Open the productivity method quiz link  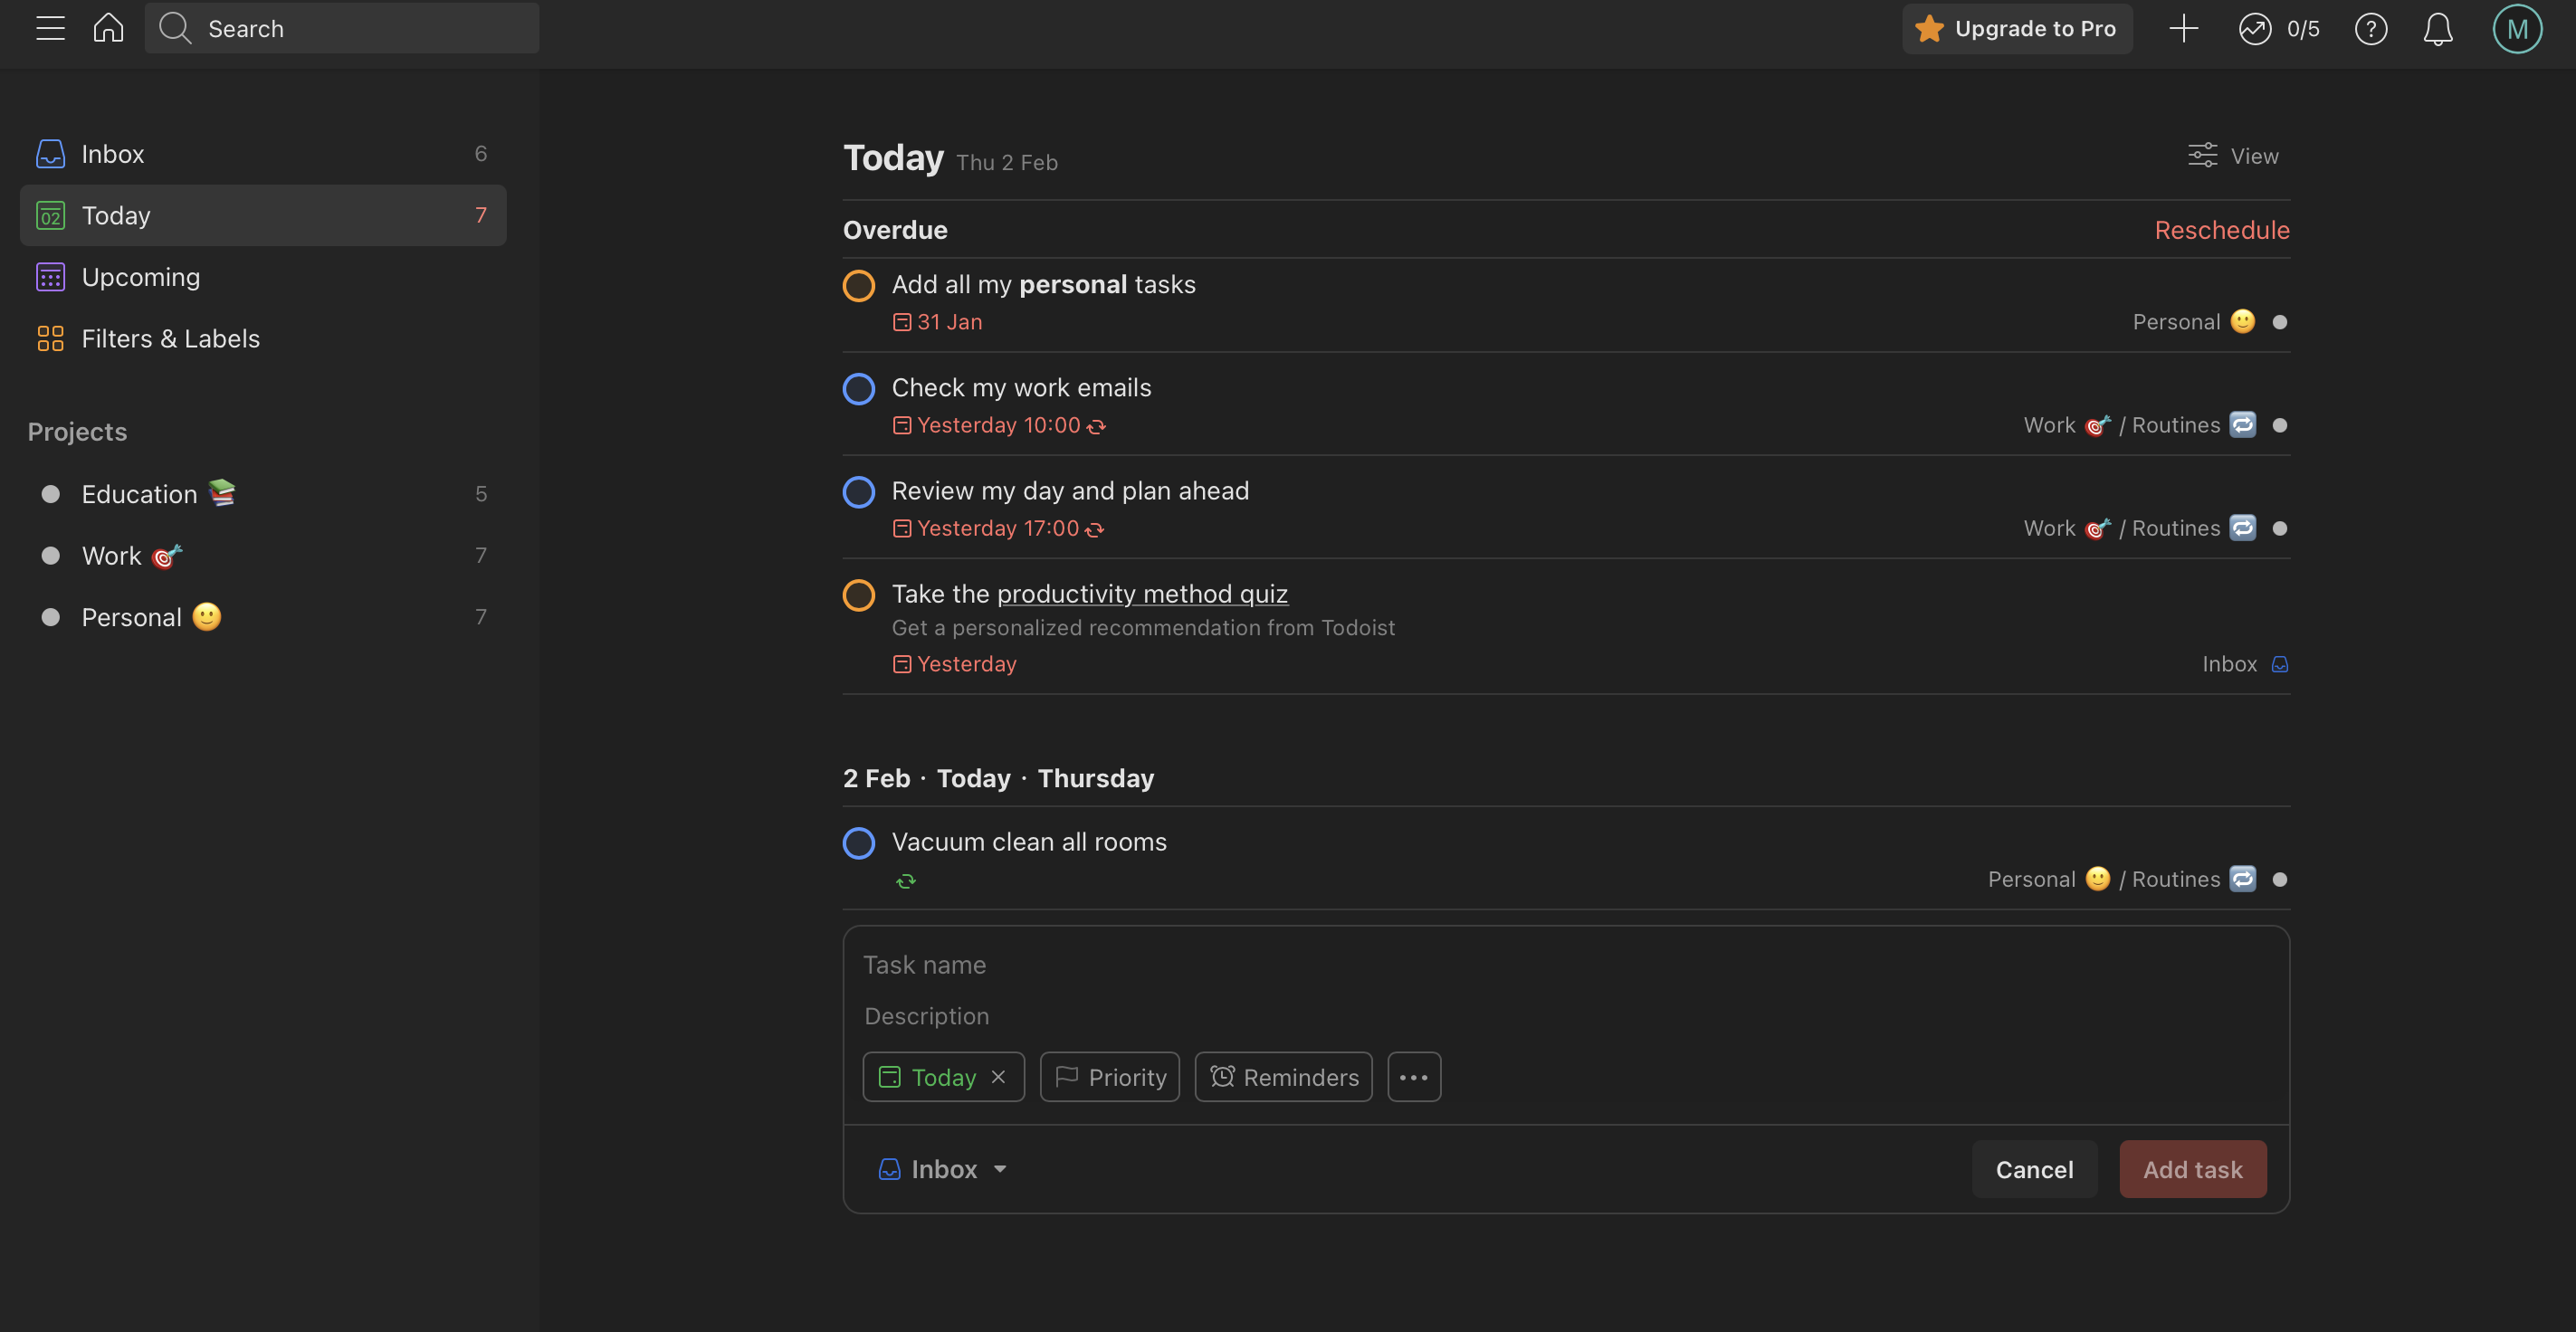1142,594
